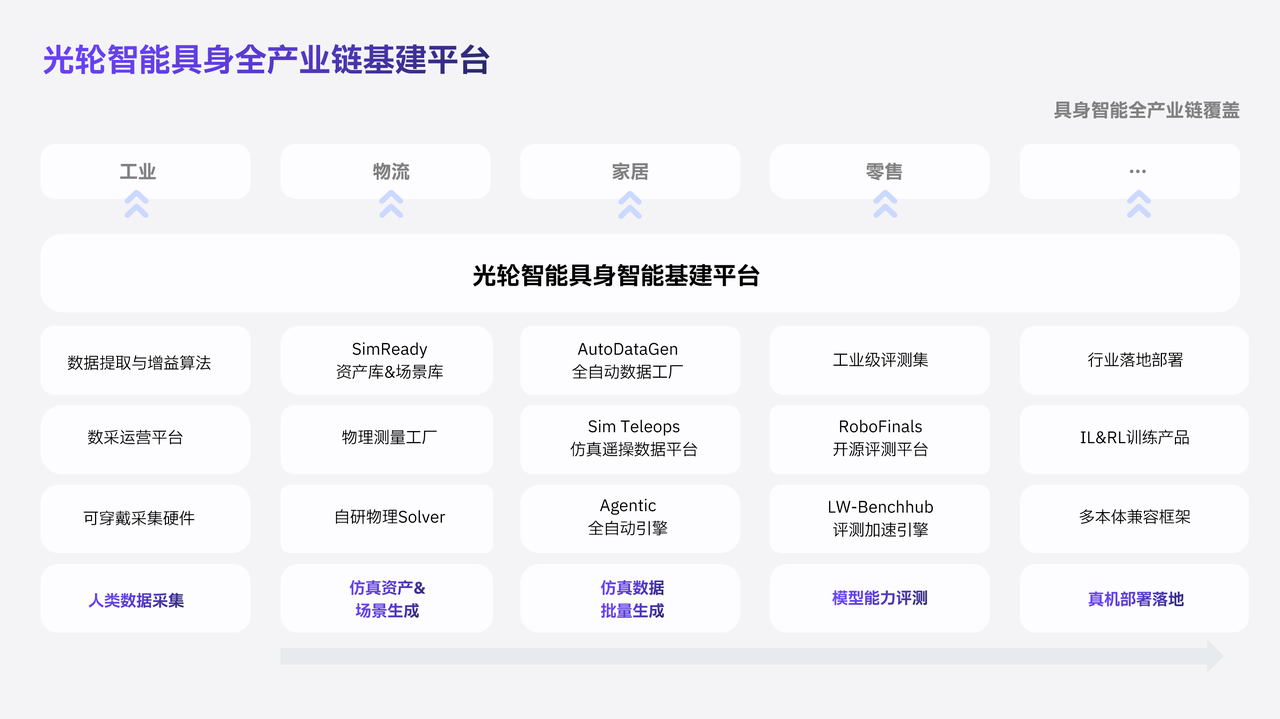
Task: Click the purple 人类数据采集 label
Action: 136,600
